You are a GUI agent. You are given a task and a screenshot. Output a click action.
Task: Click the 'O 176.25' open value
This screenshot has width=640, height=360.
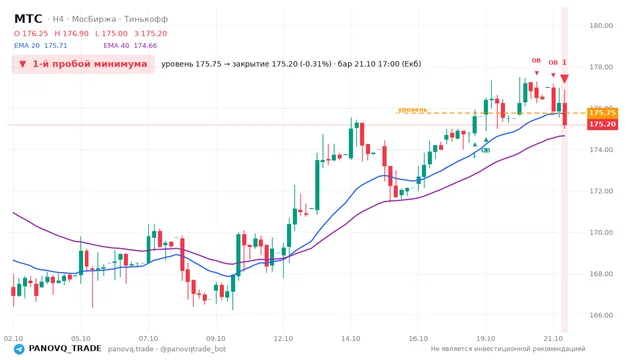31,33
